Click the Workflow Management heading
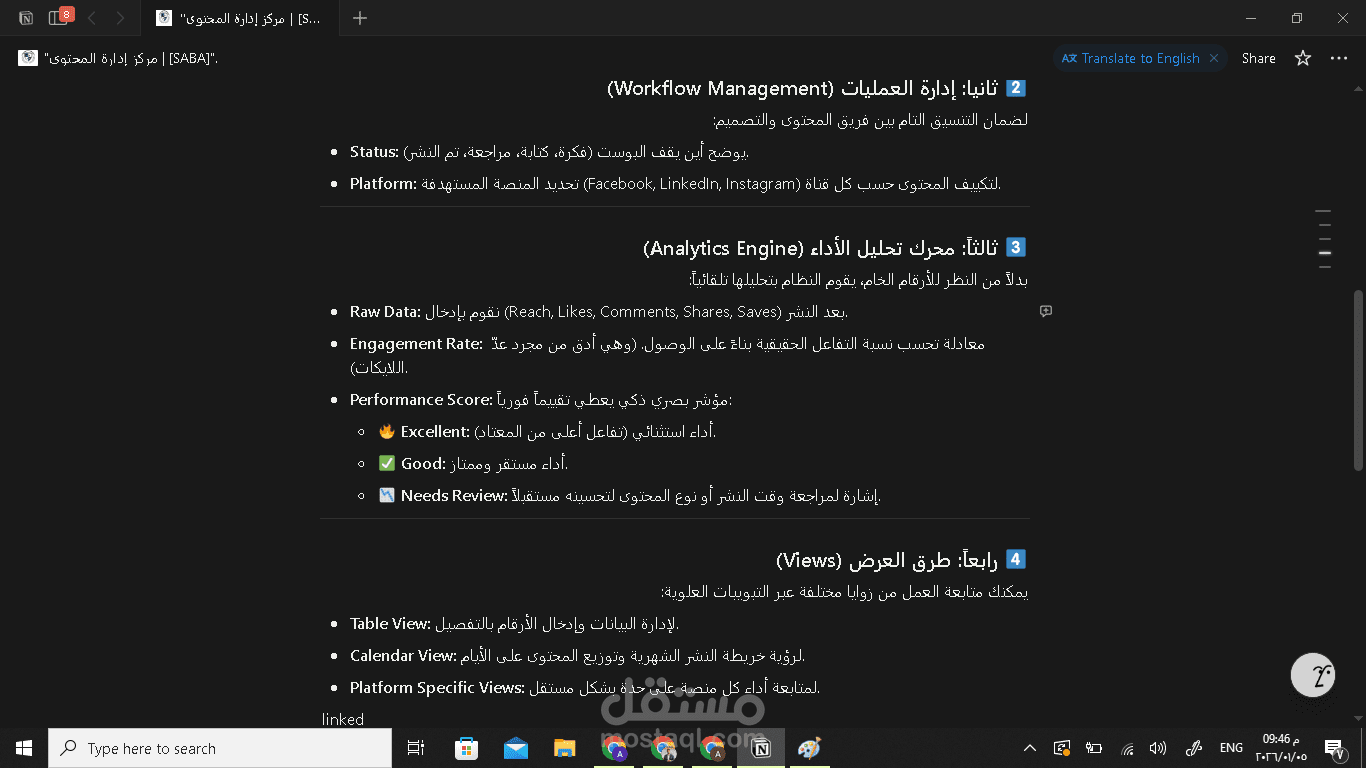The width and height of the screenshot is (1366, 768). click(x=817, y=88)
